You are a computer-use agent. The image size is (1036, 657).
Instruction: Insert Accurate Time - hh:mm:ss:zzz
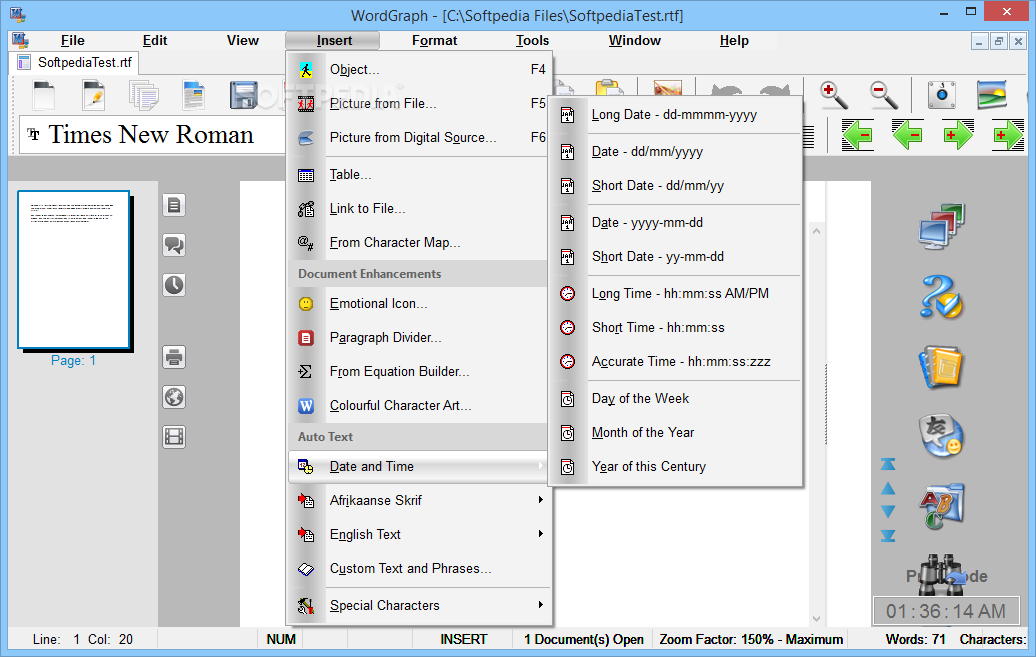(675, 362)
